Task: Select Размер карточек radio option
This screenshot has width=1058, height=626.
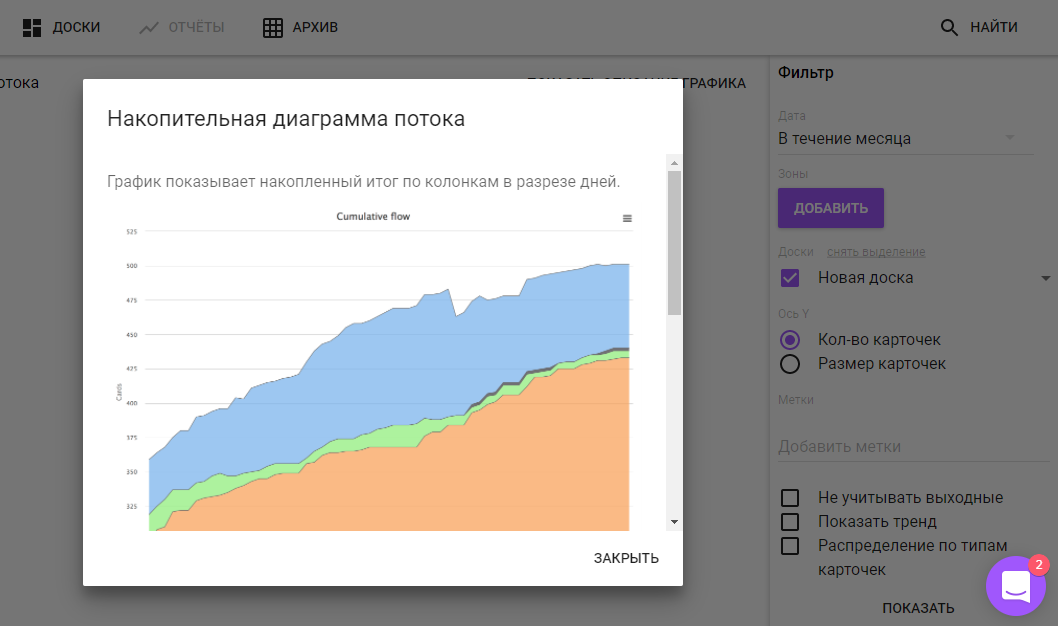Action: [790, 364]
